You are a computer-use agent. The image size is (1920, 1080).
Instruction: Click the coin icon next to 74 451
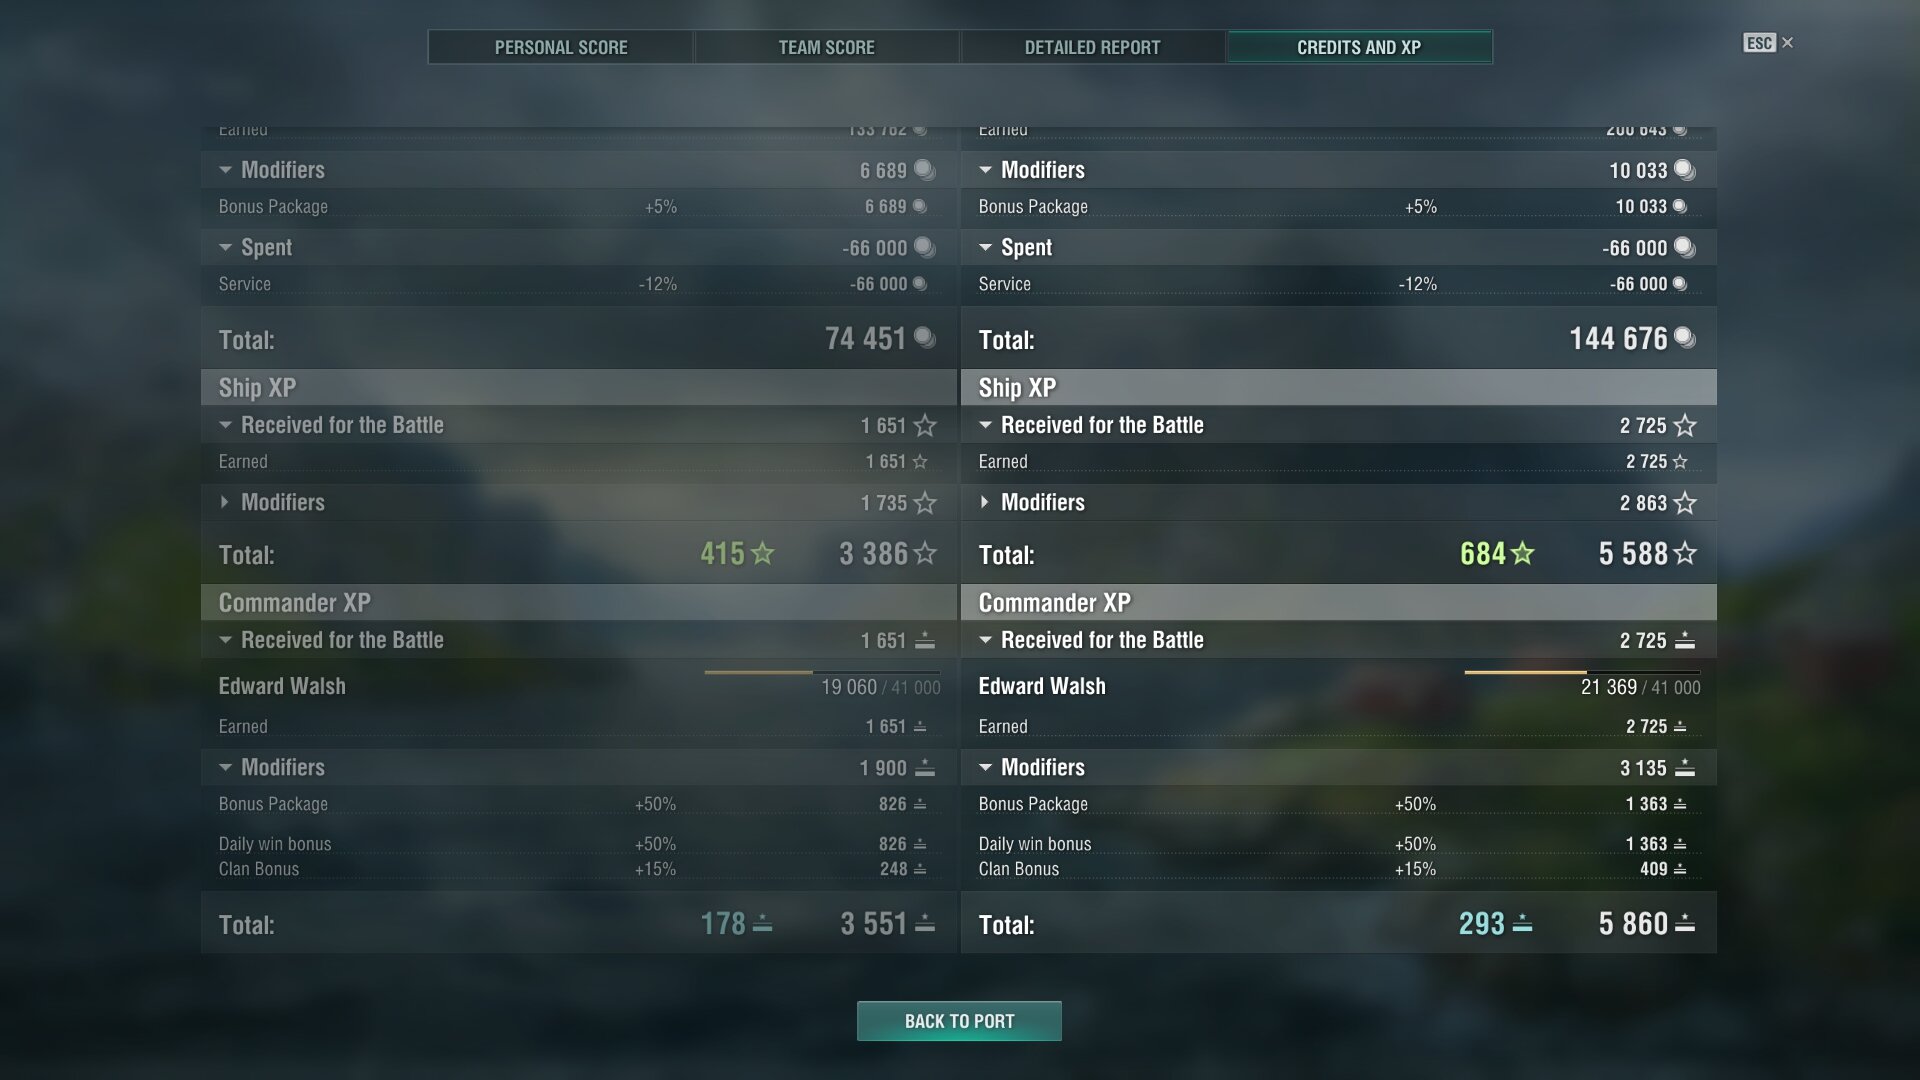click(x=925, y=338)
